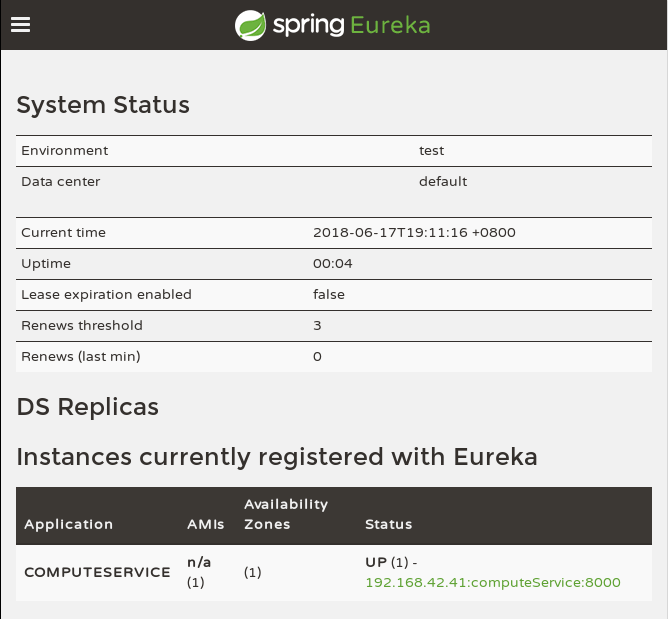Click the System Status heading

click(x=103, y=105)
